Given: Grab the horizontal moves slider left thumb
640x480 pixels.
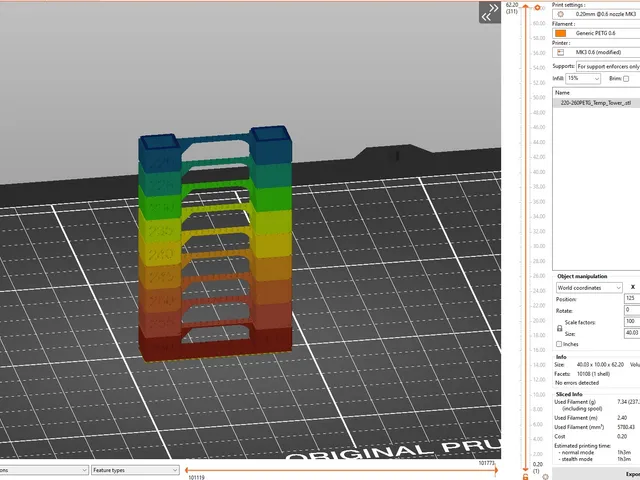Looking at the screenshot, I should click(187, 470).
